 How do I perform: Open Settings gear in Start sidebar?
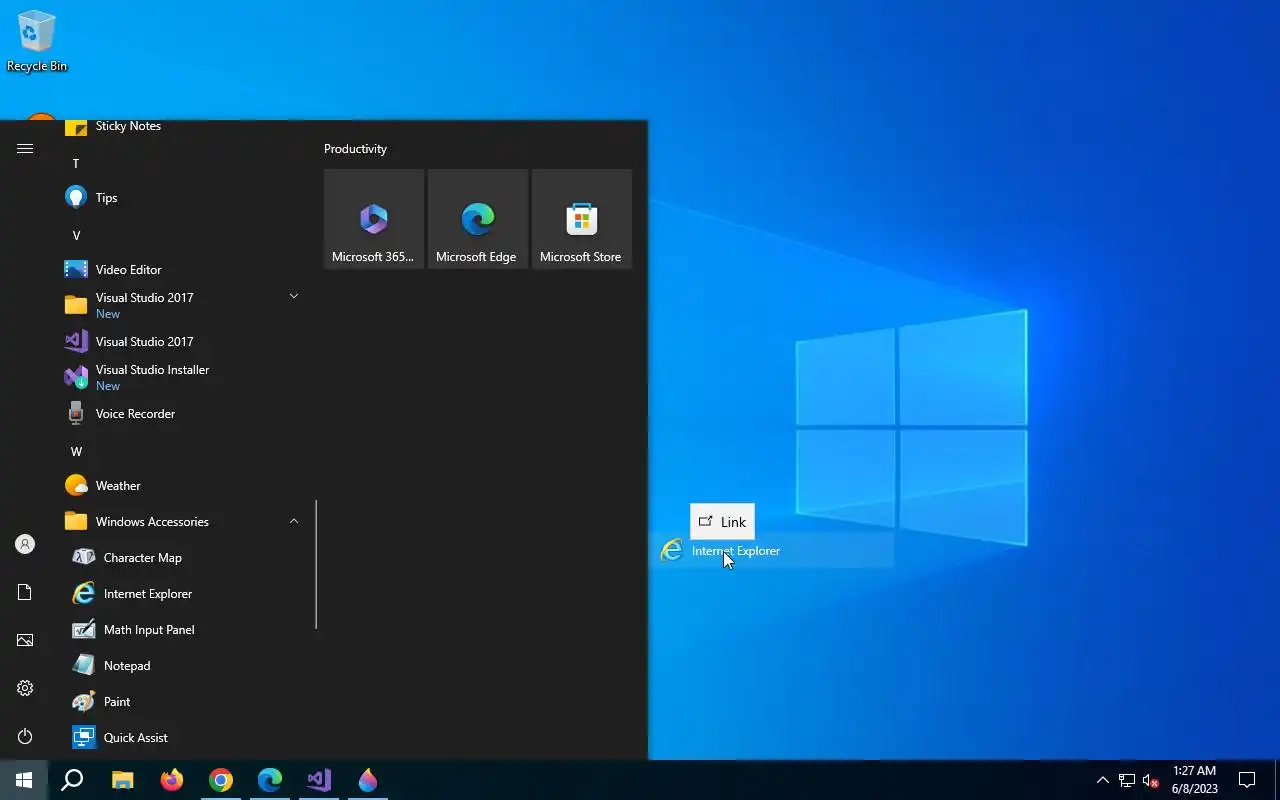25,688
